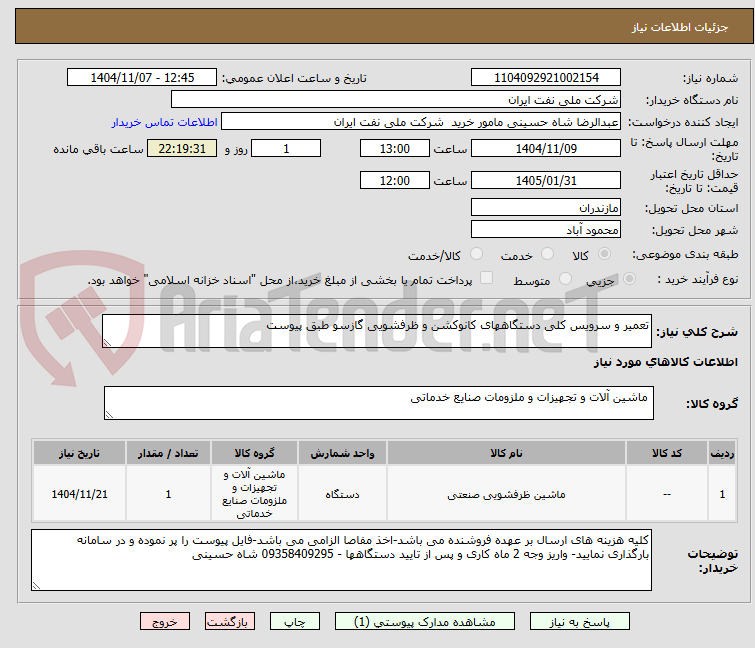Select the خدمت radio button

tap(547, 254)
